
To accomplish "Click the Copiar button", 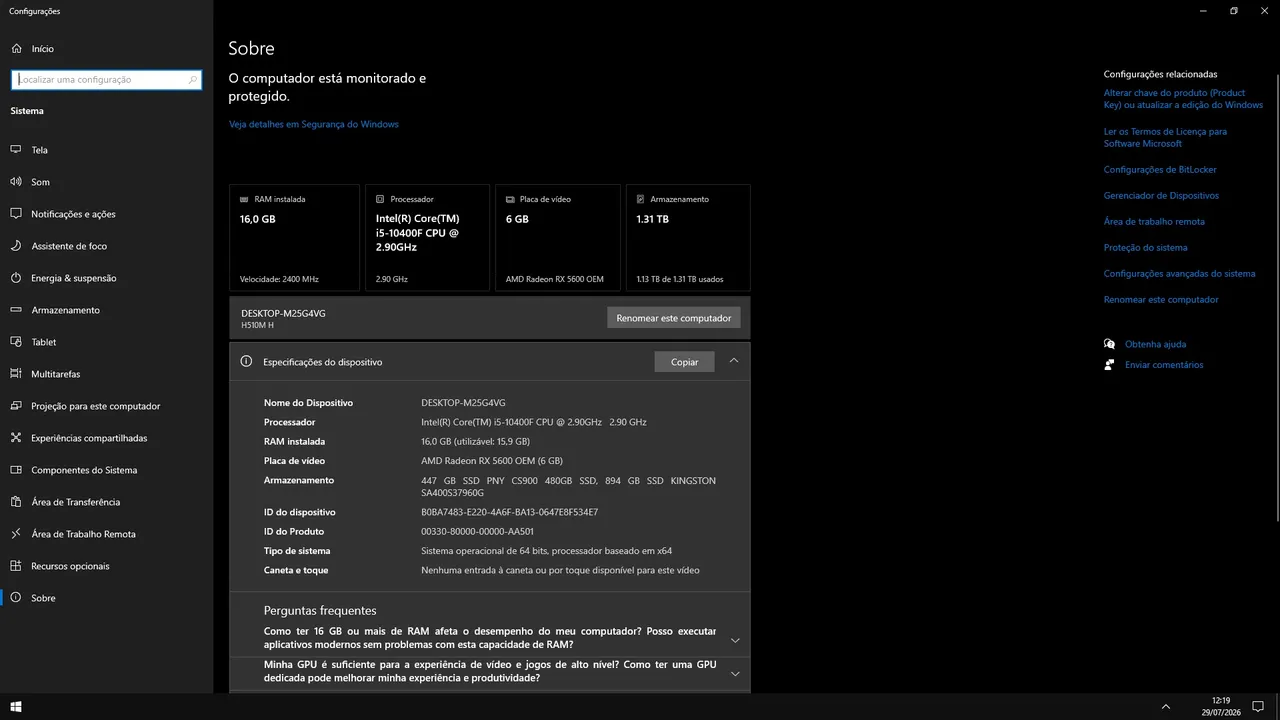I will 685,362.
